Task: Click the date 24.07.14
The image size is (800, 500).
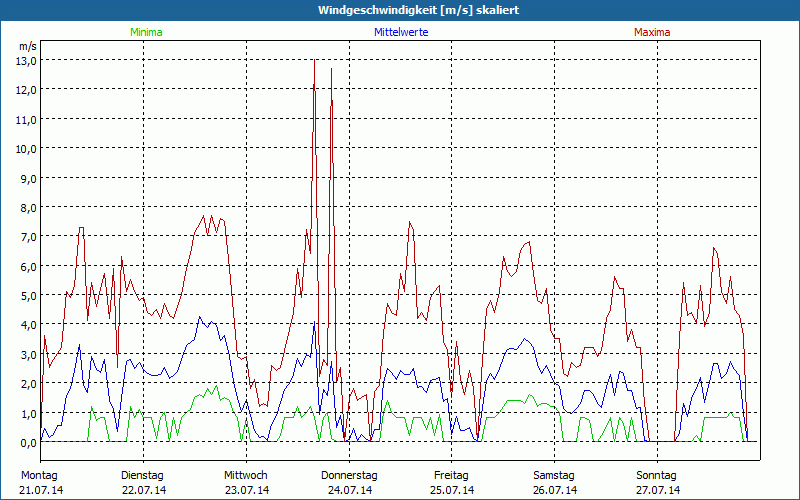Action: tap(350, 491)
